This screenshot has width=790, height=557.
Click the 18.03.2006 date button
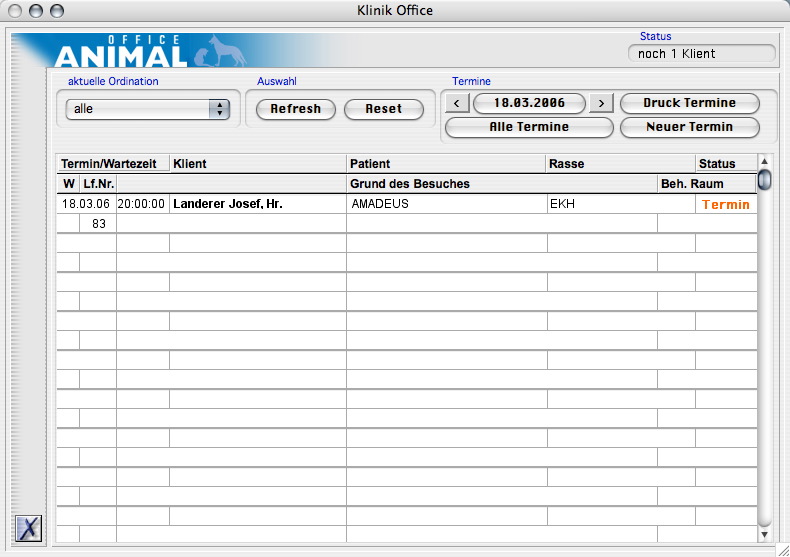[528, 103]
